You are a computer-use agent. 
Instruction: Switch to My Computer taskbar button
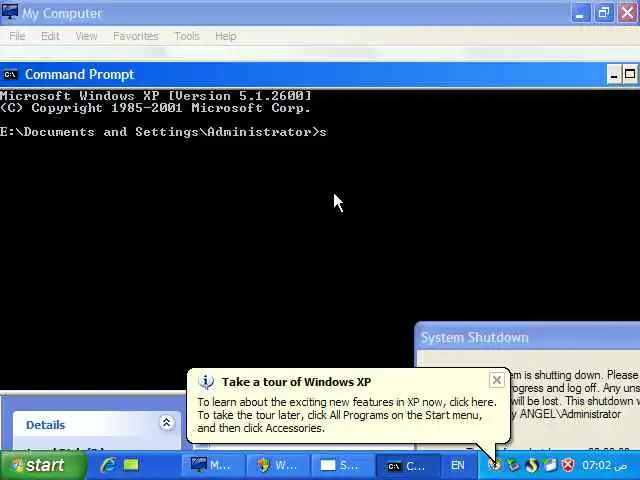point(212,465)
